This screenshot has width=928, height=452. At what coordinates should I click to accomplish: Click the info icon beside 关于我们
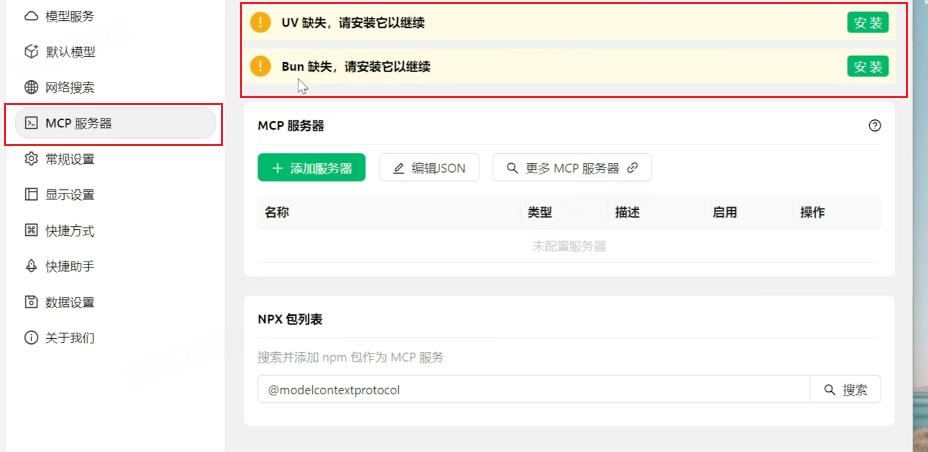tap(31, 338)
